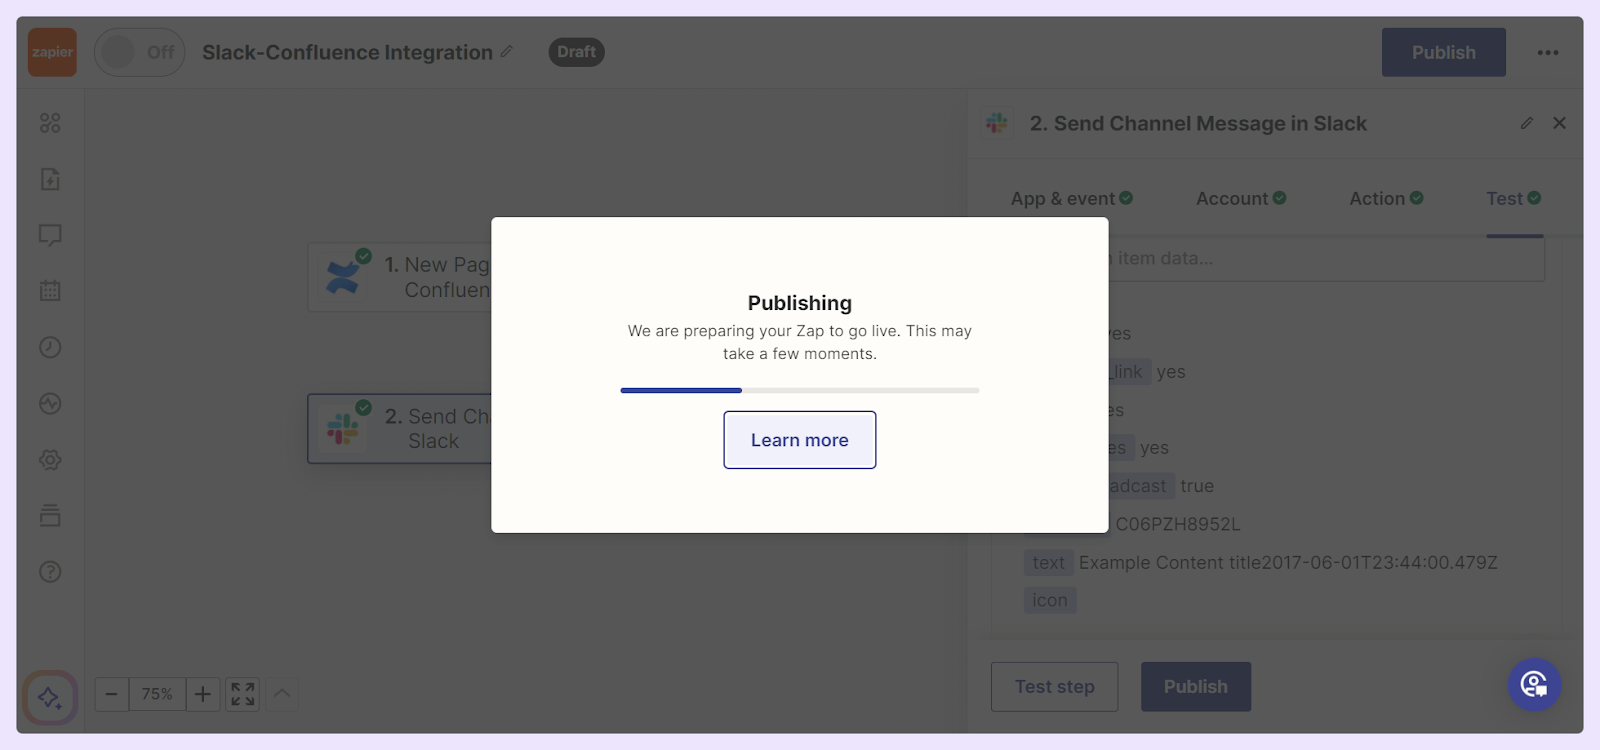Click the Publish button in step panel
Viewport: 1600px width, 750px height.
pos(1196,687)
